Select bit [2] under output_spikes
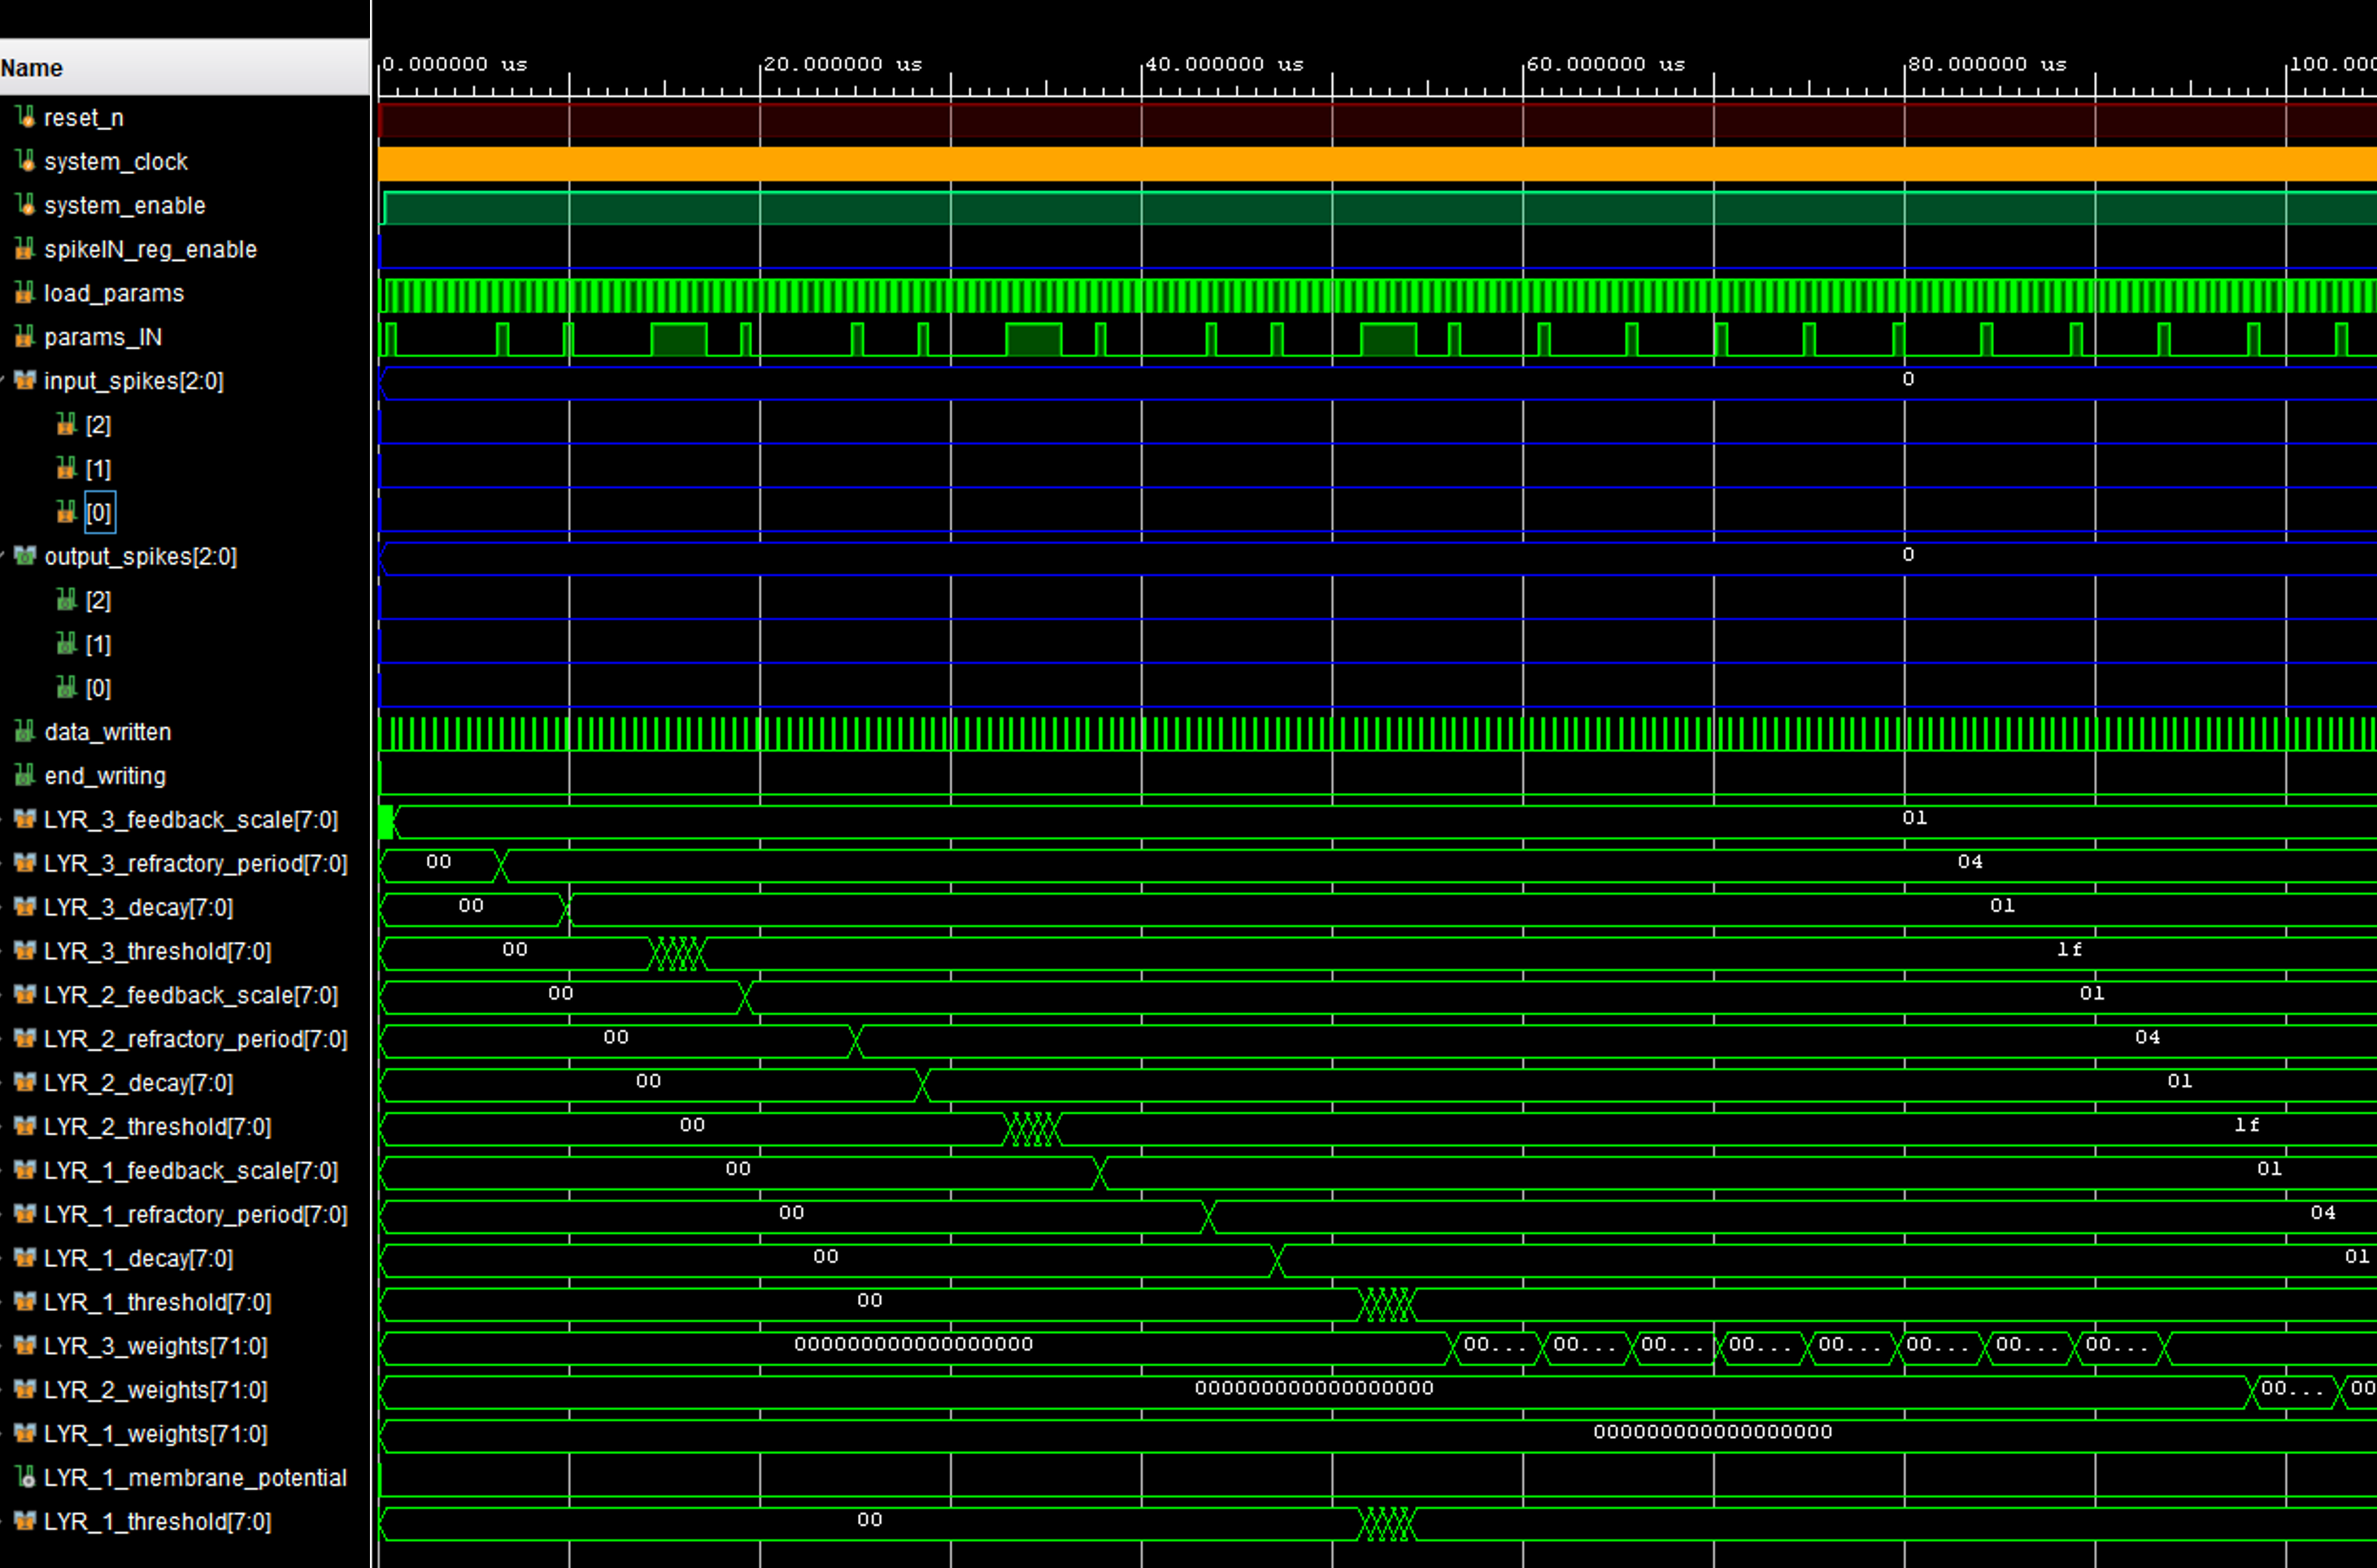The width and height of the screenshot is (2377, 1568). [x=98, y=600]
